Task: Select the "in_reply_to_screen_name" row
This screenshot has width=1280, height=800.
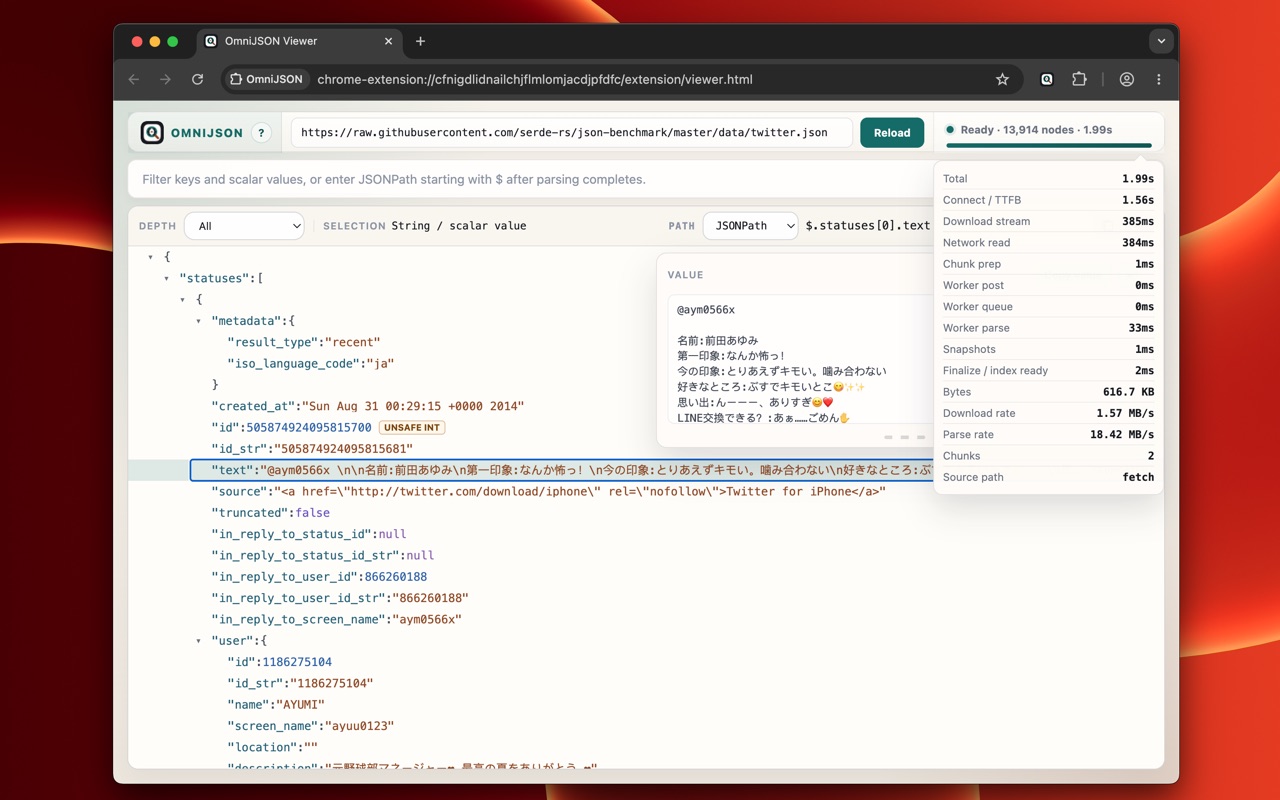Action: 336,619
